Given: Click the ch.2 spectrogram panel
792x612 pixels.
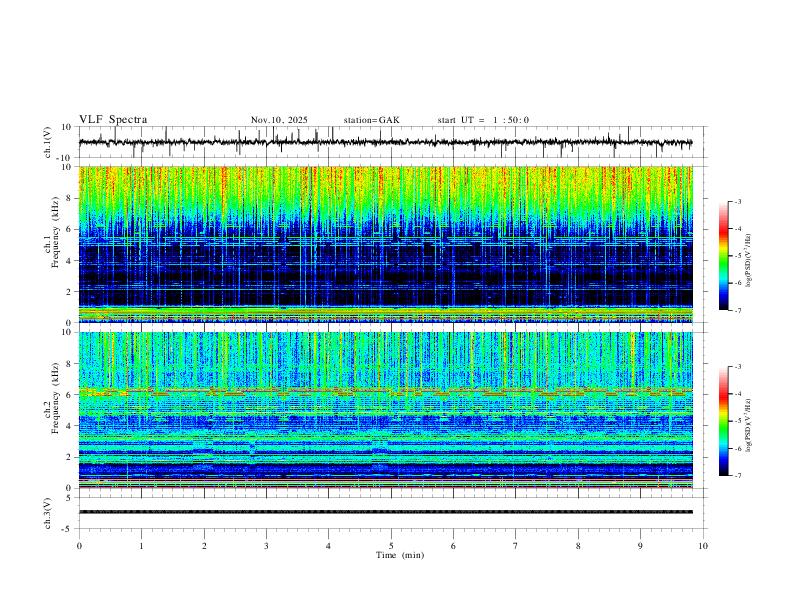Looking at the screenshot, I should tap(386, 410).
